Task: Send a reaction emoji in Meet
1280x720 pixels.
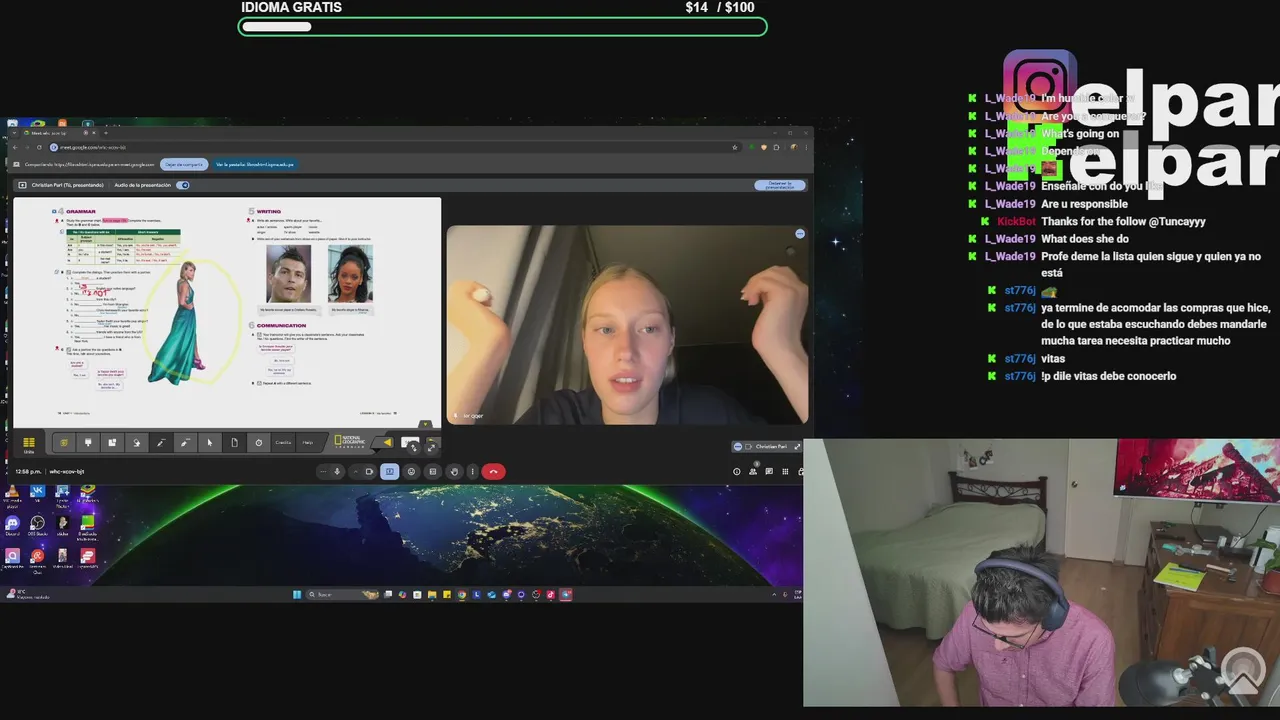Action: point(411,471)
